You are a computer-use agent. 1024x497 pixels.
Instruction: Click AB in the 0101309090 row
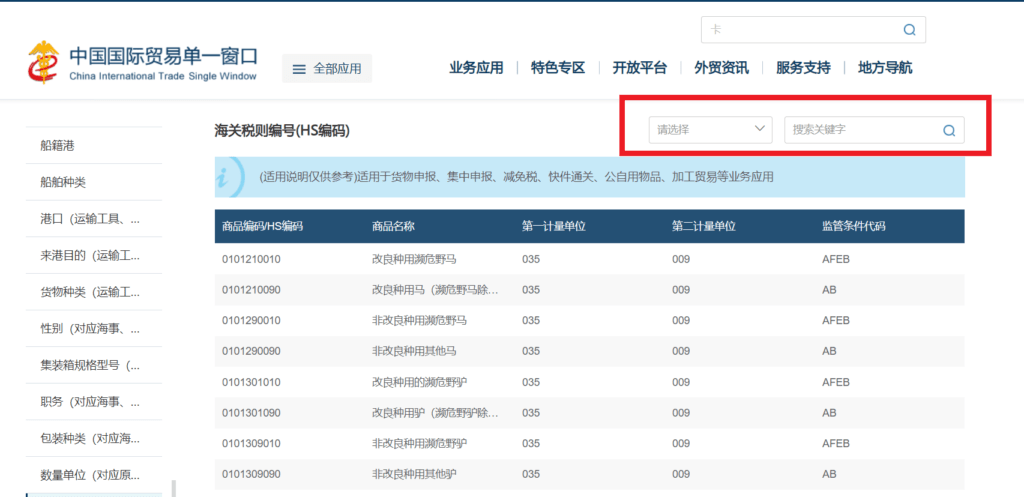click(829, 474)
